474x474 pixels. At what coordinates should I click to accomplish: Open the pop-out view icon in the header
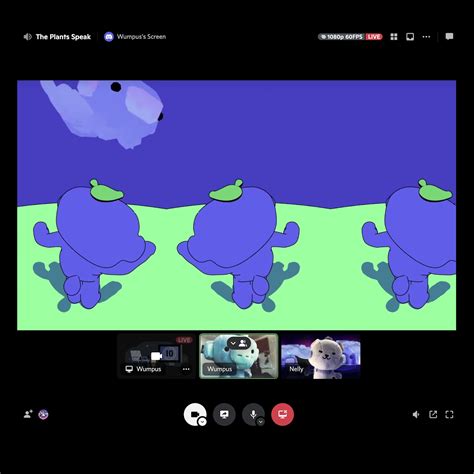coord(410,37)
